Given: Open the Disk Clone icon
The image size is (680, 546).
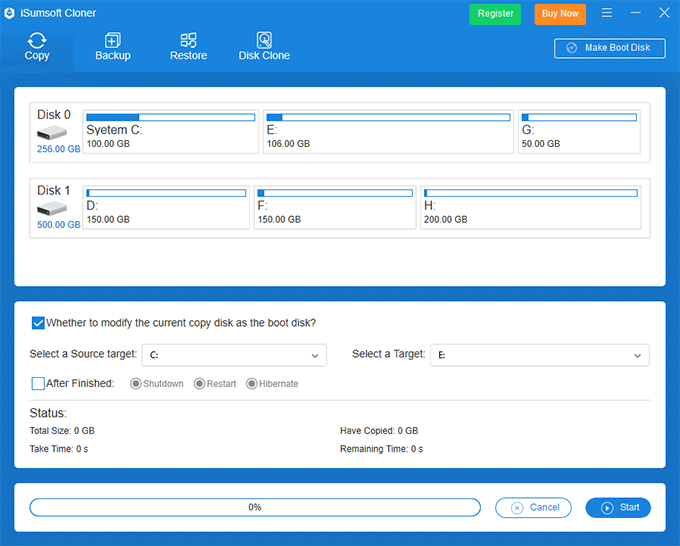Looking at the screenshot, I should tap(264, 41).
